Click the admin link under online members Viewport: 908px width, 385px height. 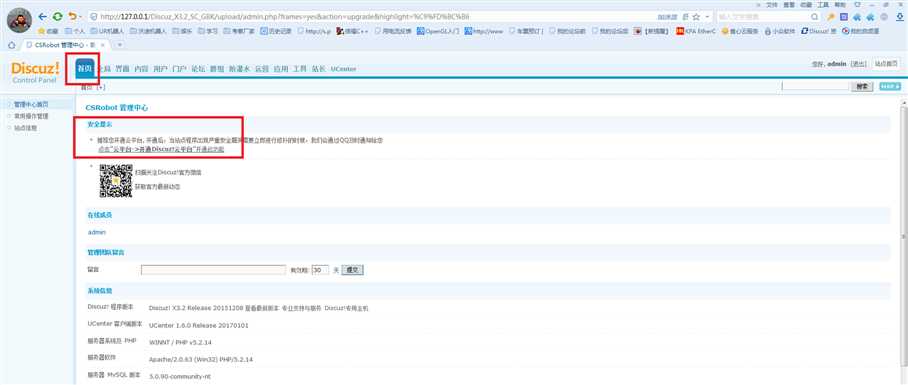pos(97,232)
